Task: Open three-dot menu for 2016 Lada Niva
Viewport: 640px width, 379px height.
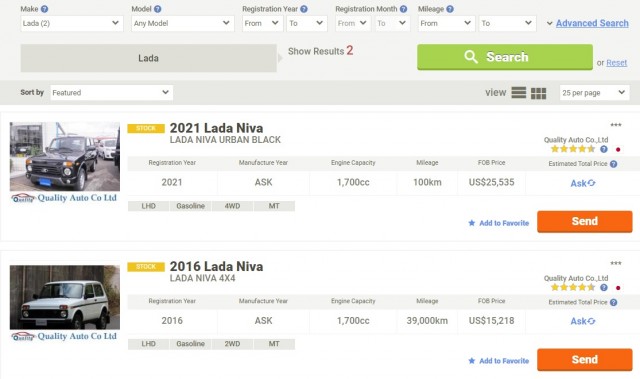Action: [x=616, y=263]
